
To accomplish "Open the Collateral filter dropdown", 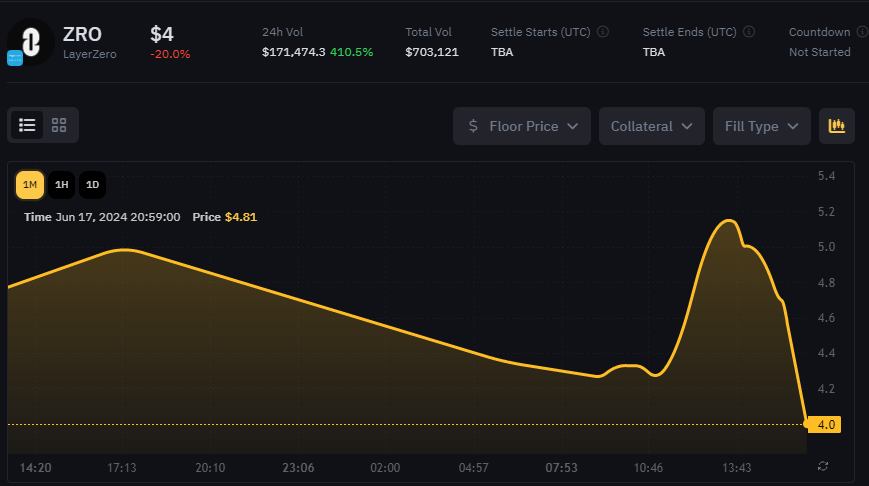I will click(x=652, y=126).
